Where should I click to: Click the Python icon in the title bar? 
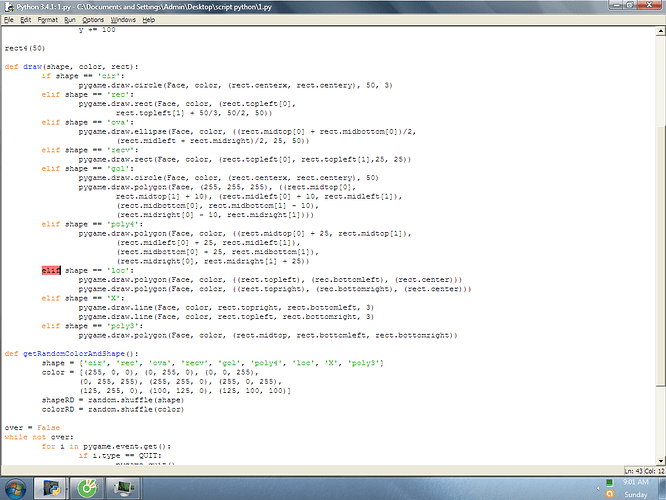point(7,6)
